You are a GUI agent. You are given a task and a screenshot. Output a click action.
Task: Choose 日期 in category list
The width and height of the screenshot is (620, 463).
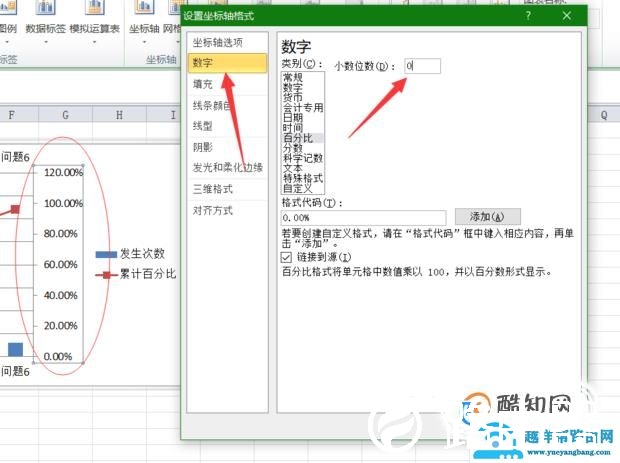293,117
